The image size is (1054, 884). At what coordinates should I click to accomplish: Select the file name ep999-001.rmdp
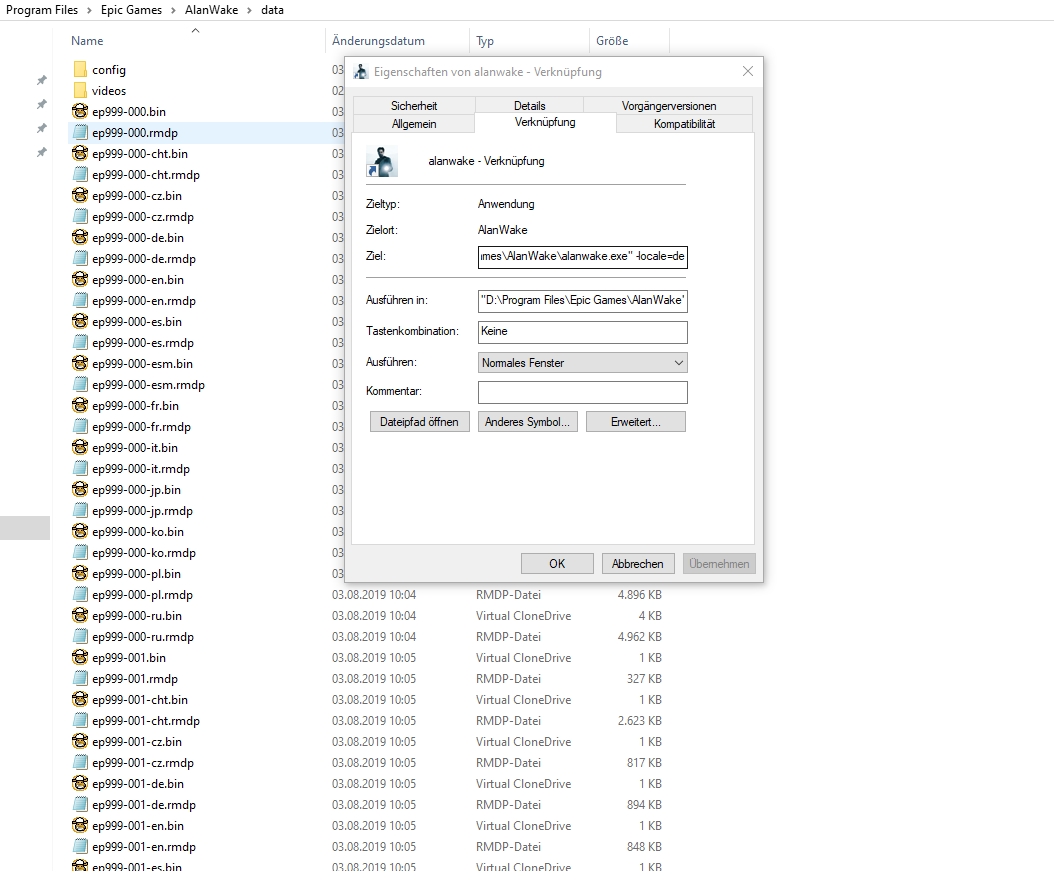click(x=135, y=679)
